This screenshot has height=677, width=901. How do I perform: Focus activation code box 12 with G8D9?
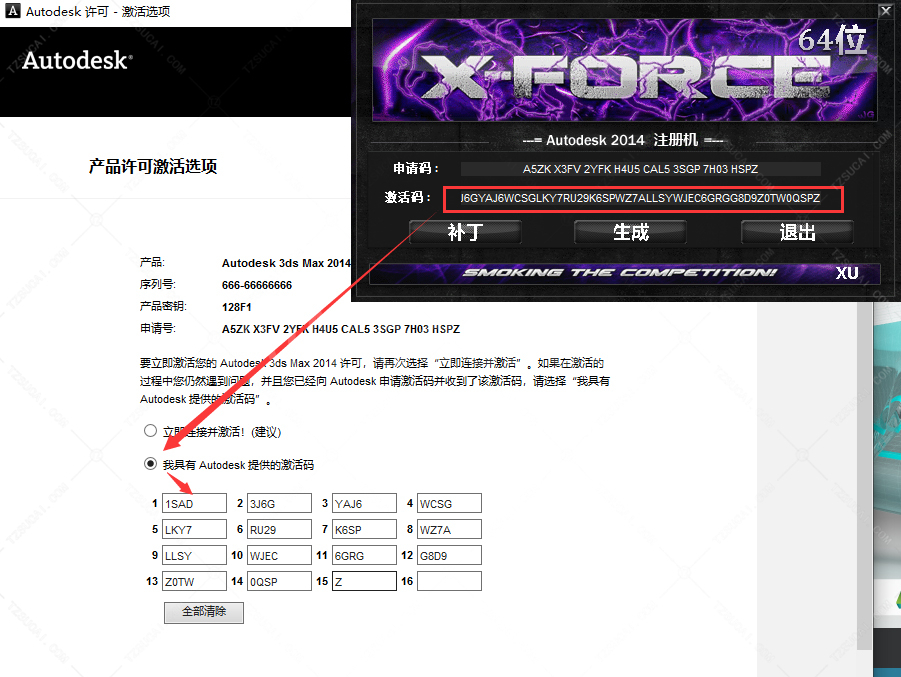pyautogui.click(x=449, y=555)
